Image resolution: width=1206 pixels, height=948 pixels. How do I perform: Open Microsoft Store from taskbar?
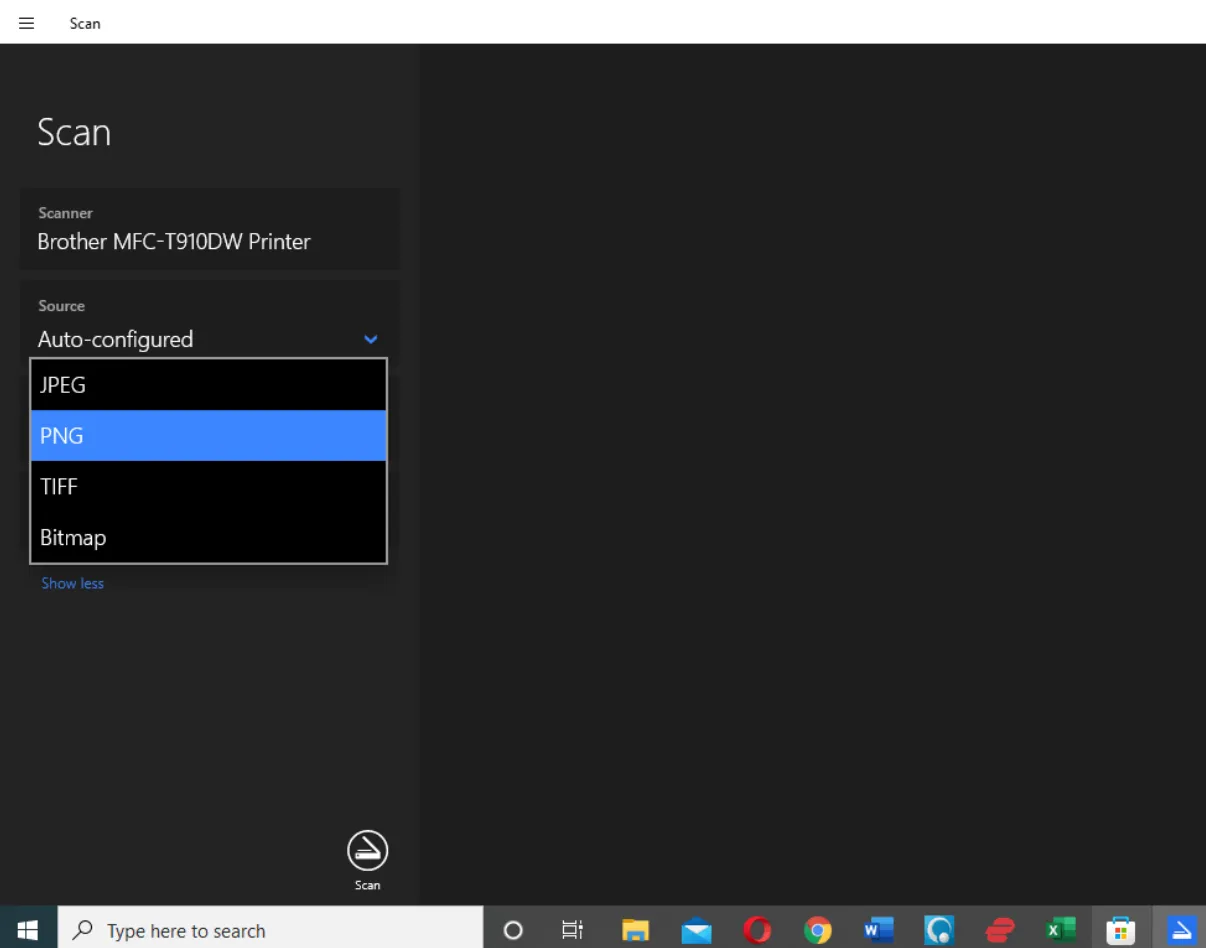tap(1121, 931)
